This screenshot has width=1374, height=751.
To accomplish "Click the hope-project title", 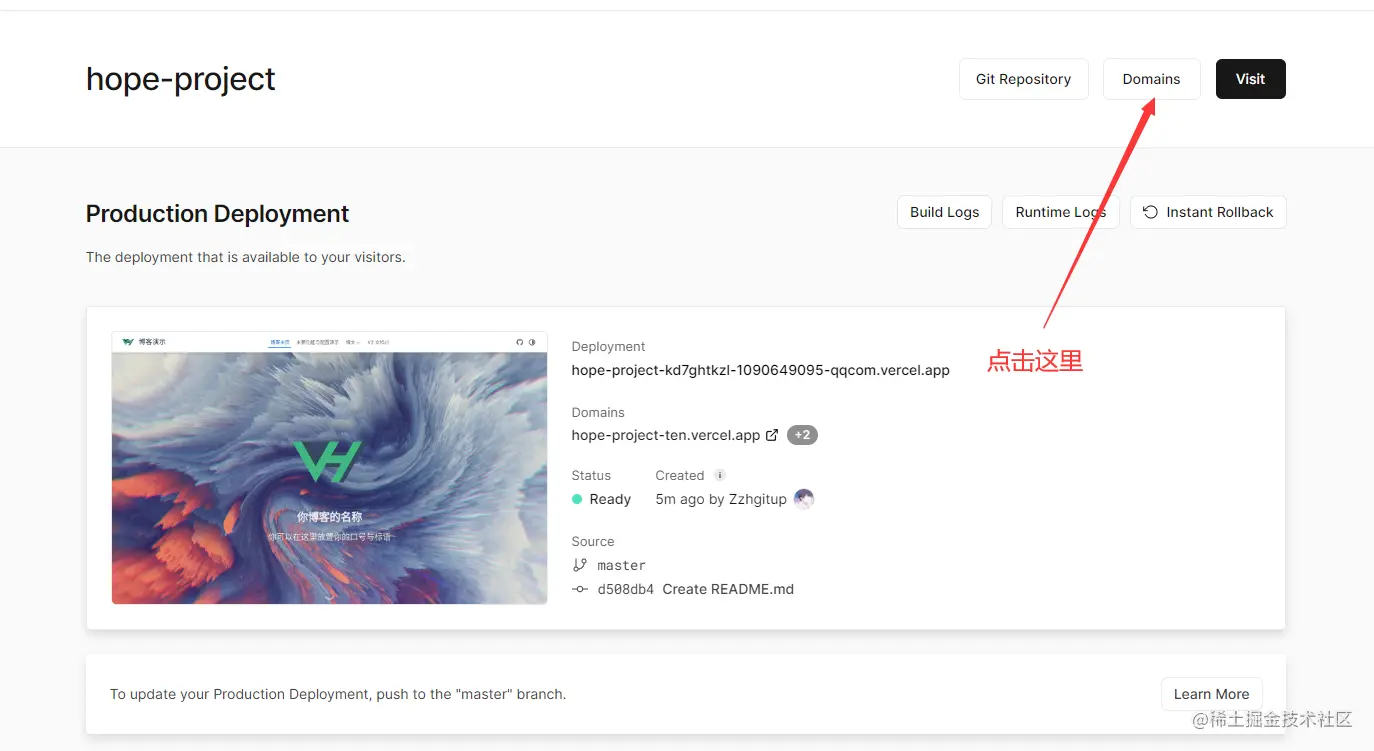I will (181, 79).
